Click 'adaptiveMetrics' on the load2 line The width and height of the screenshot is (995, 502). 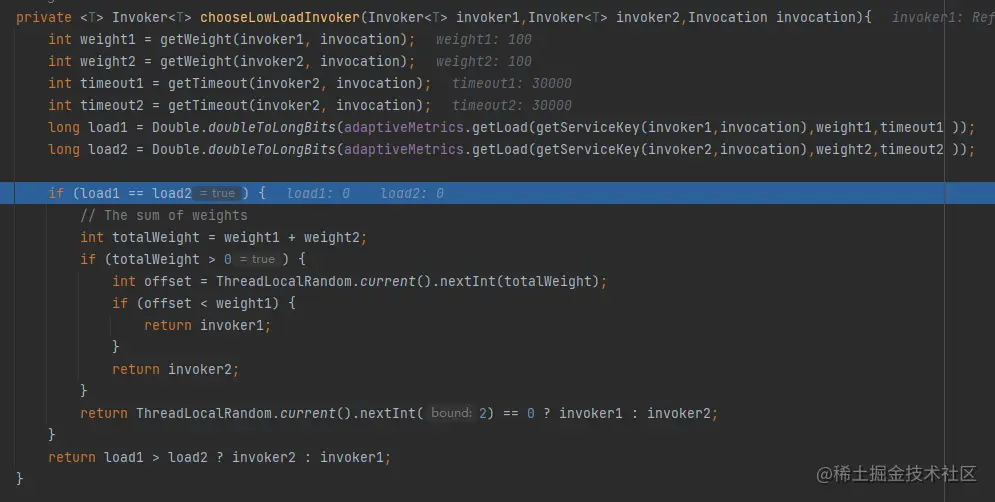pos(404,149)
